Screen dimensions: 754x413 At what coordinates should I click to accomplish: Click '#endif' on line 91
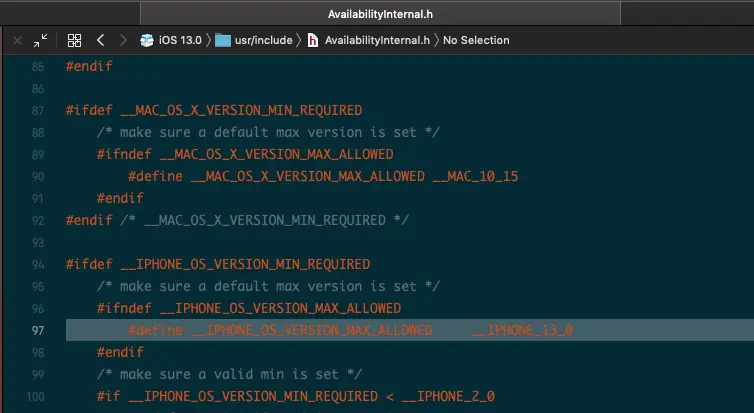click(120, 198)
